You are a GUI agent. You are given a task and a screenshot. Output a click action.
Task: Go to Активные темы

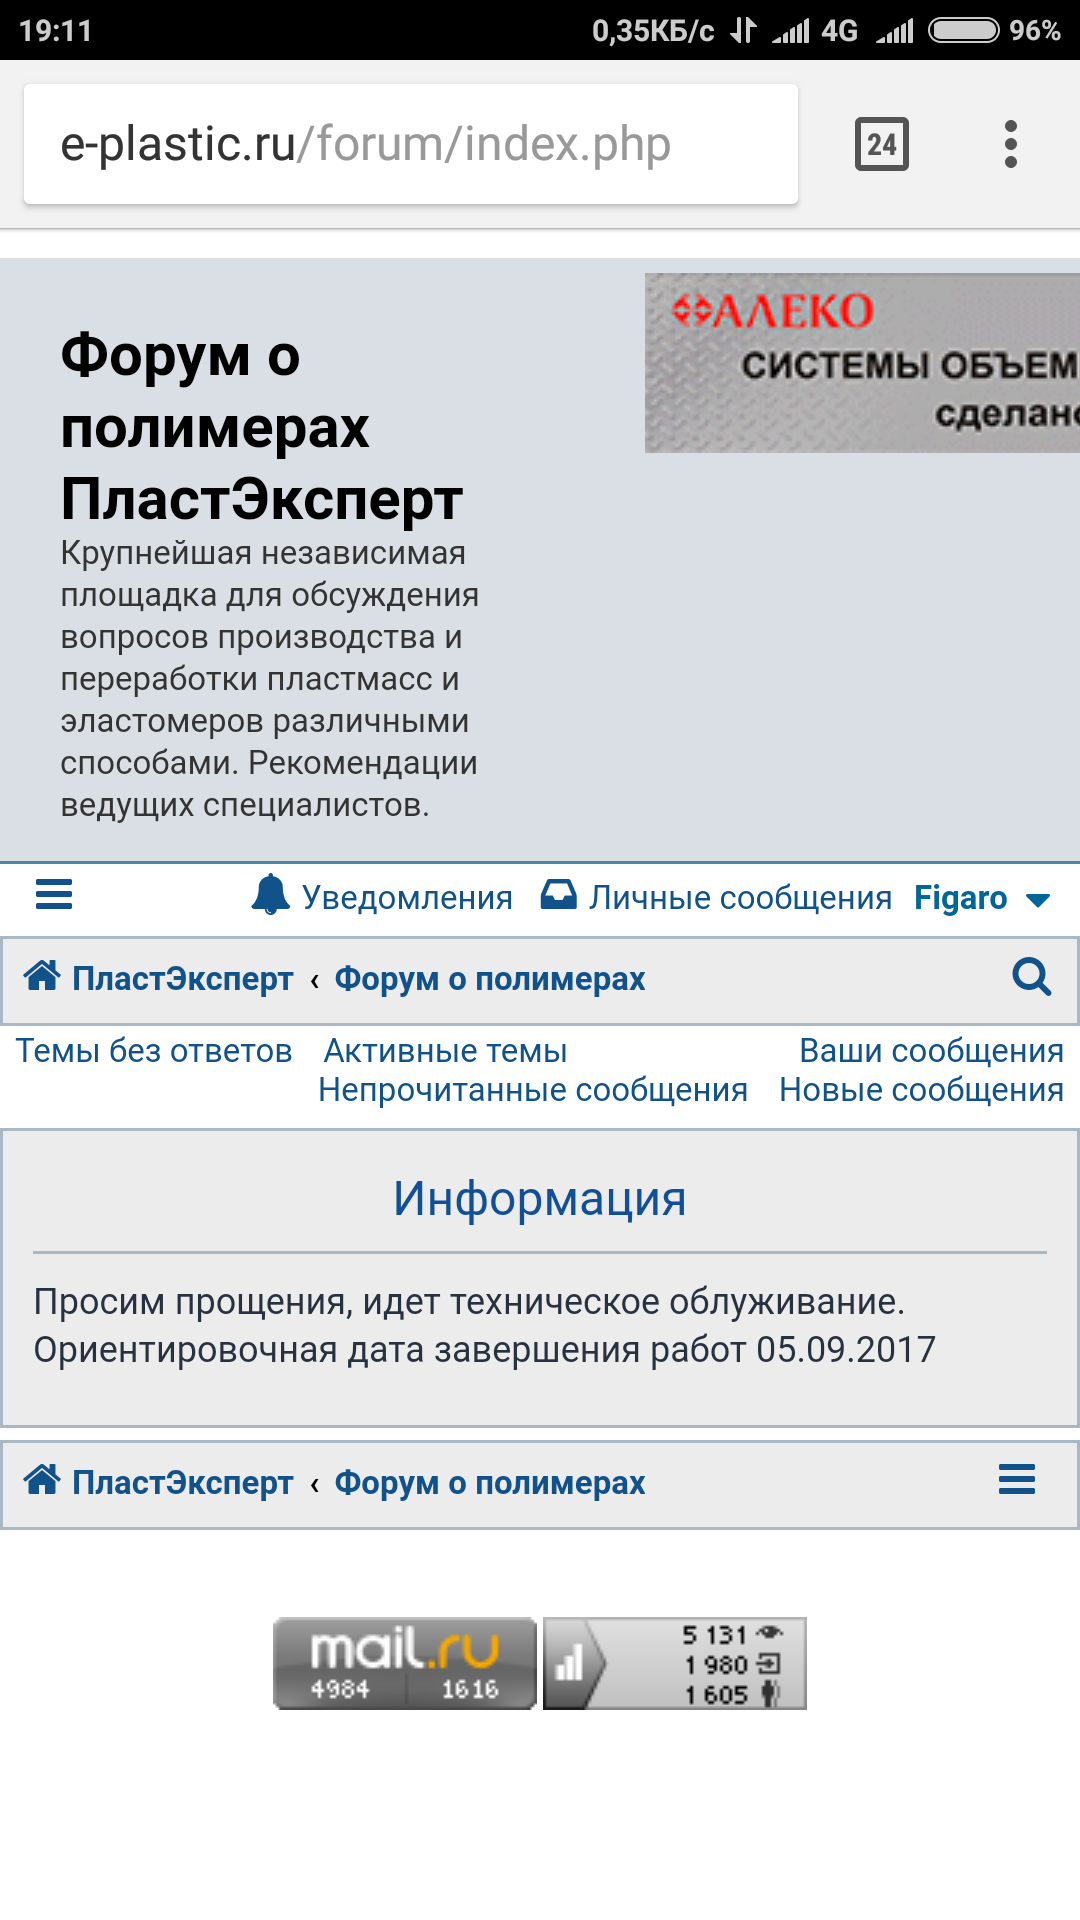click(x=445, y=1051)
